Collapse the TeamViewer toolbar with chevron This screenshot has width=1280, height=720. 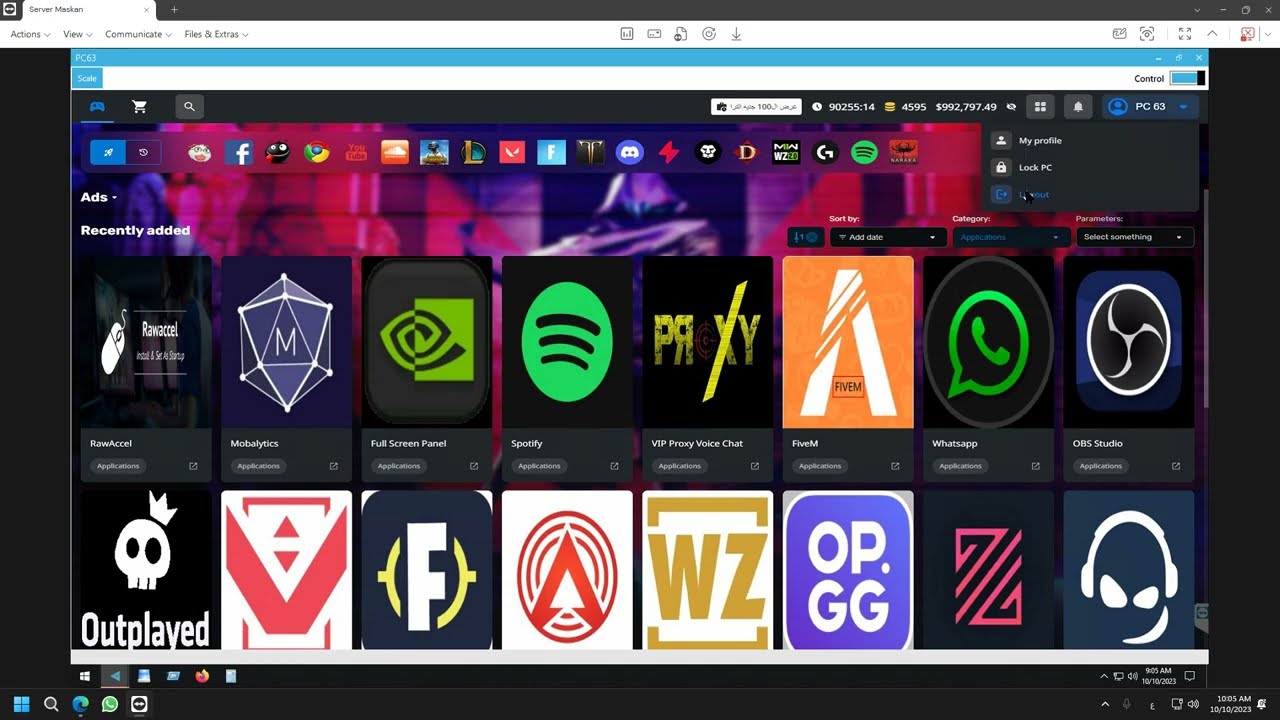(1212, 34)
